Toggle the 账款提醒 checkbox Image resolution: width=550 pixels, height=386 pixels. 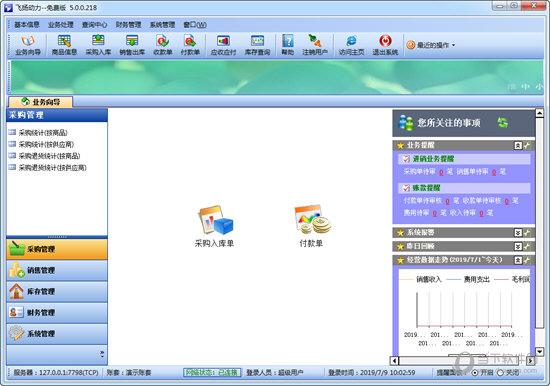pos(406,188)
